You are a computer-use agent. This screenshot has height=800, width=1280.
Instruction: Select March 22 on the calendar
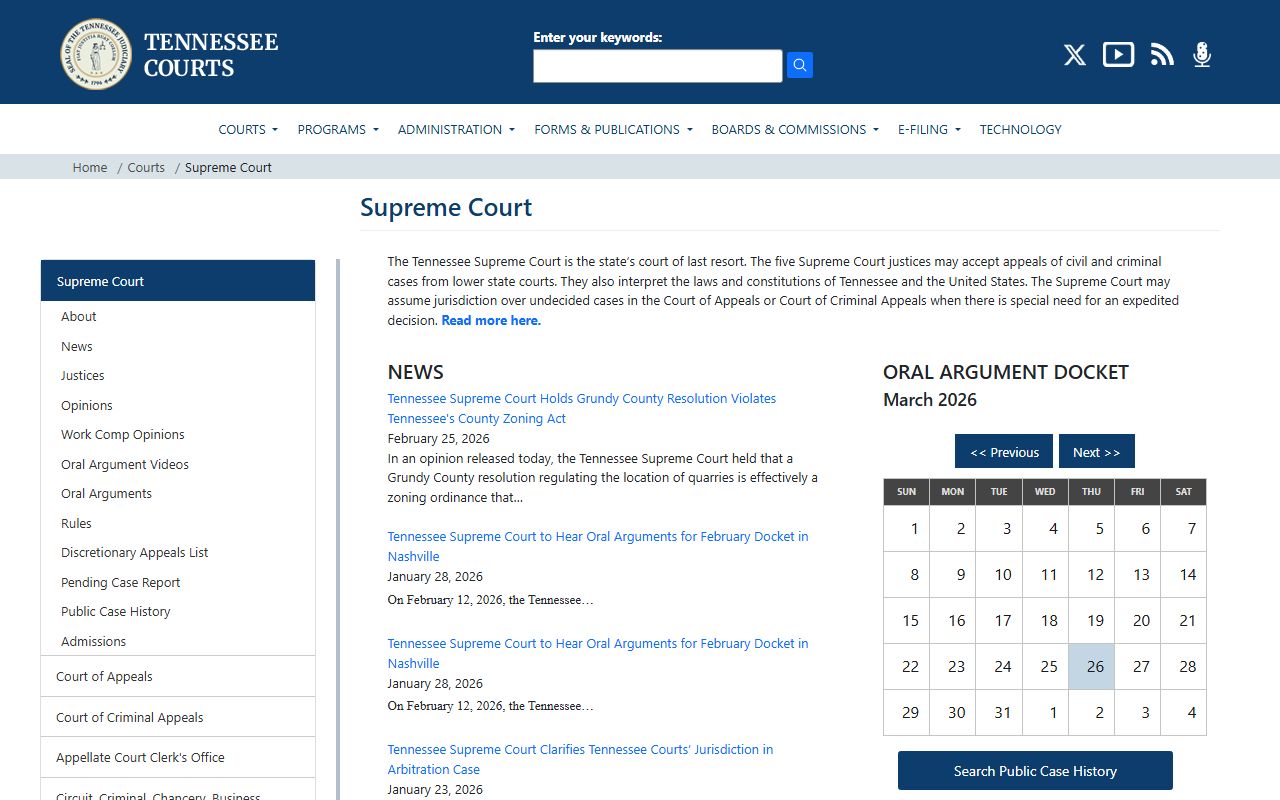tap(907, 666)
